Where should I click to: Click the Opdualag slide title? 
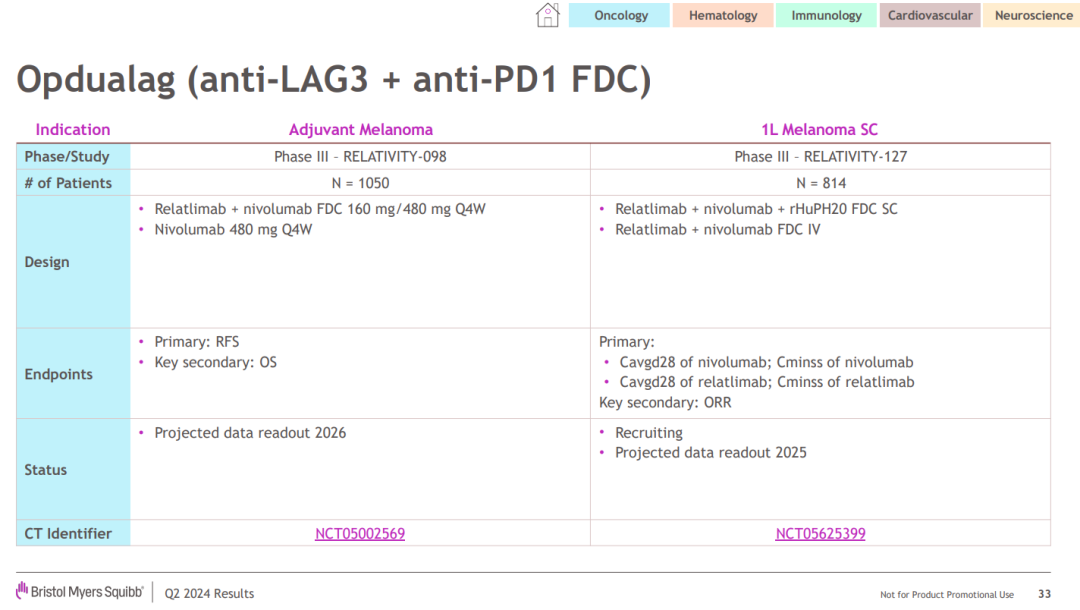point(334,80)
